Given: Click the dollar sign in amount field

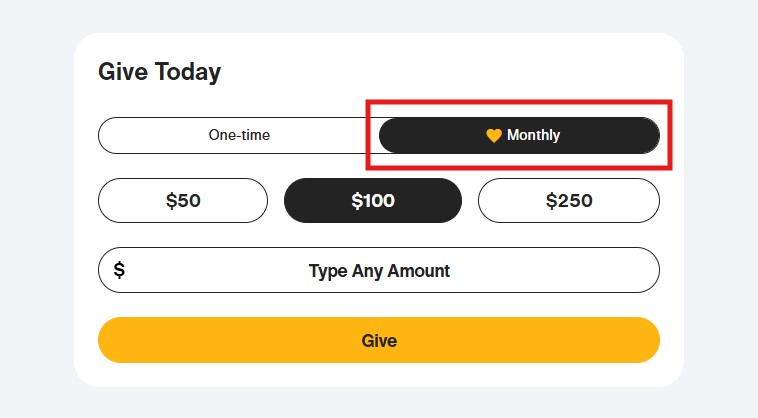Looking at the screenshot, I should (x=119, y=270).
